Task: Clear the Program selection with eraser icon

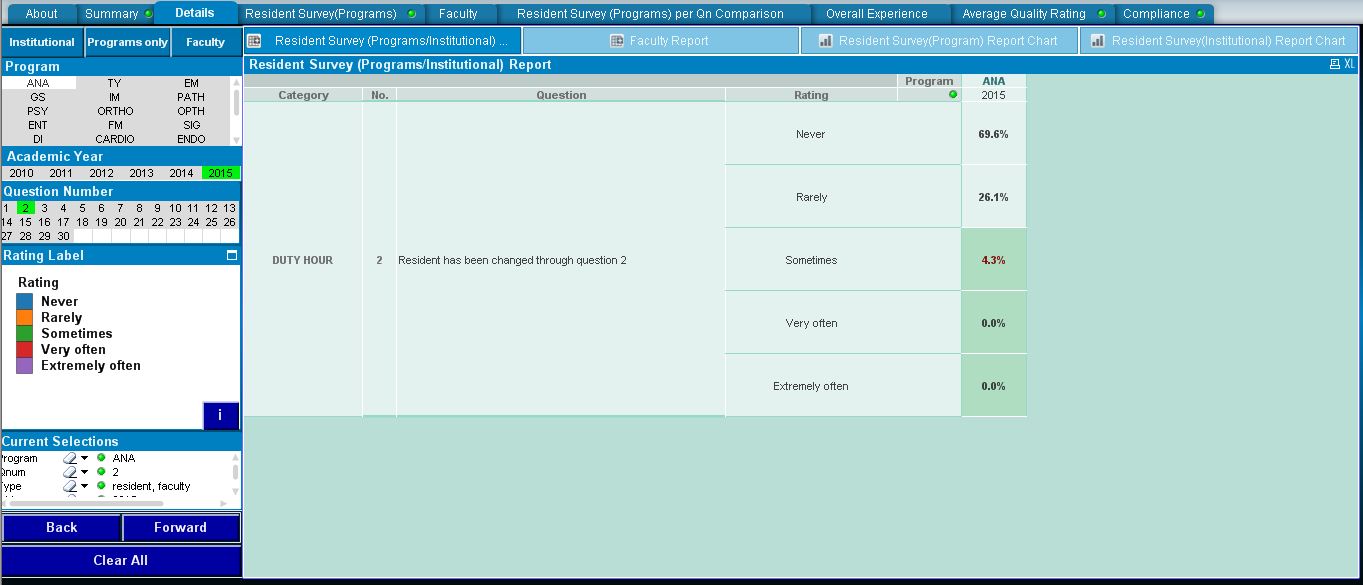Action: [x=70, y=458]
